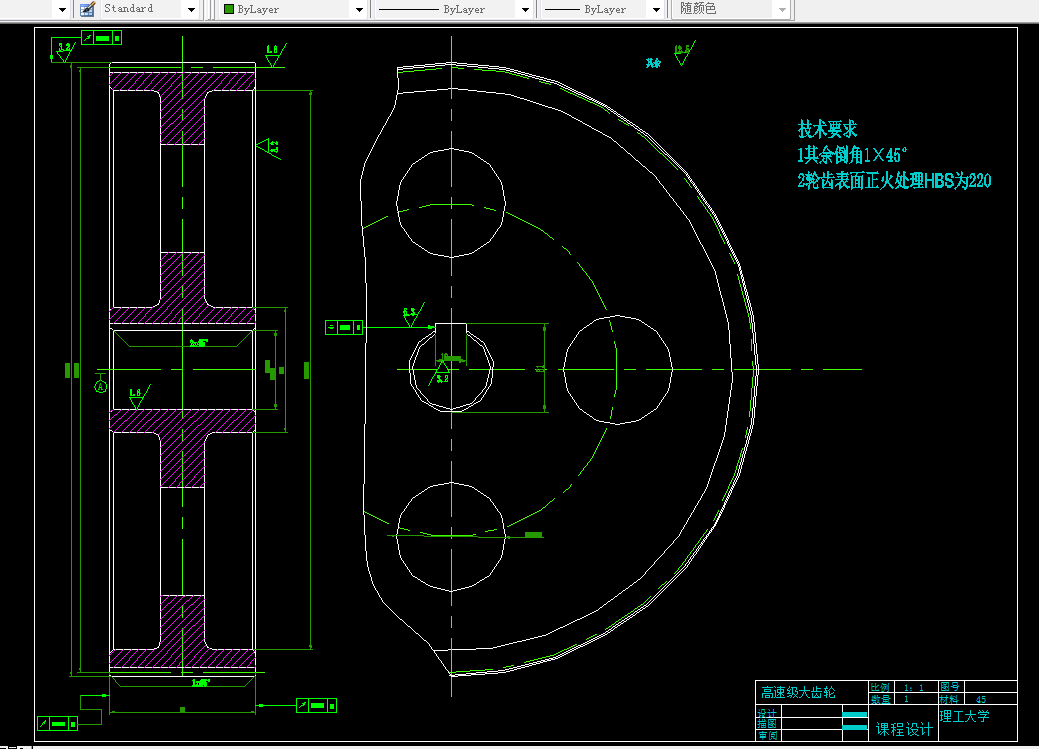
Task: Open the long-line ByLayer linetype dropdown
Action: 453,9
